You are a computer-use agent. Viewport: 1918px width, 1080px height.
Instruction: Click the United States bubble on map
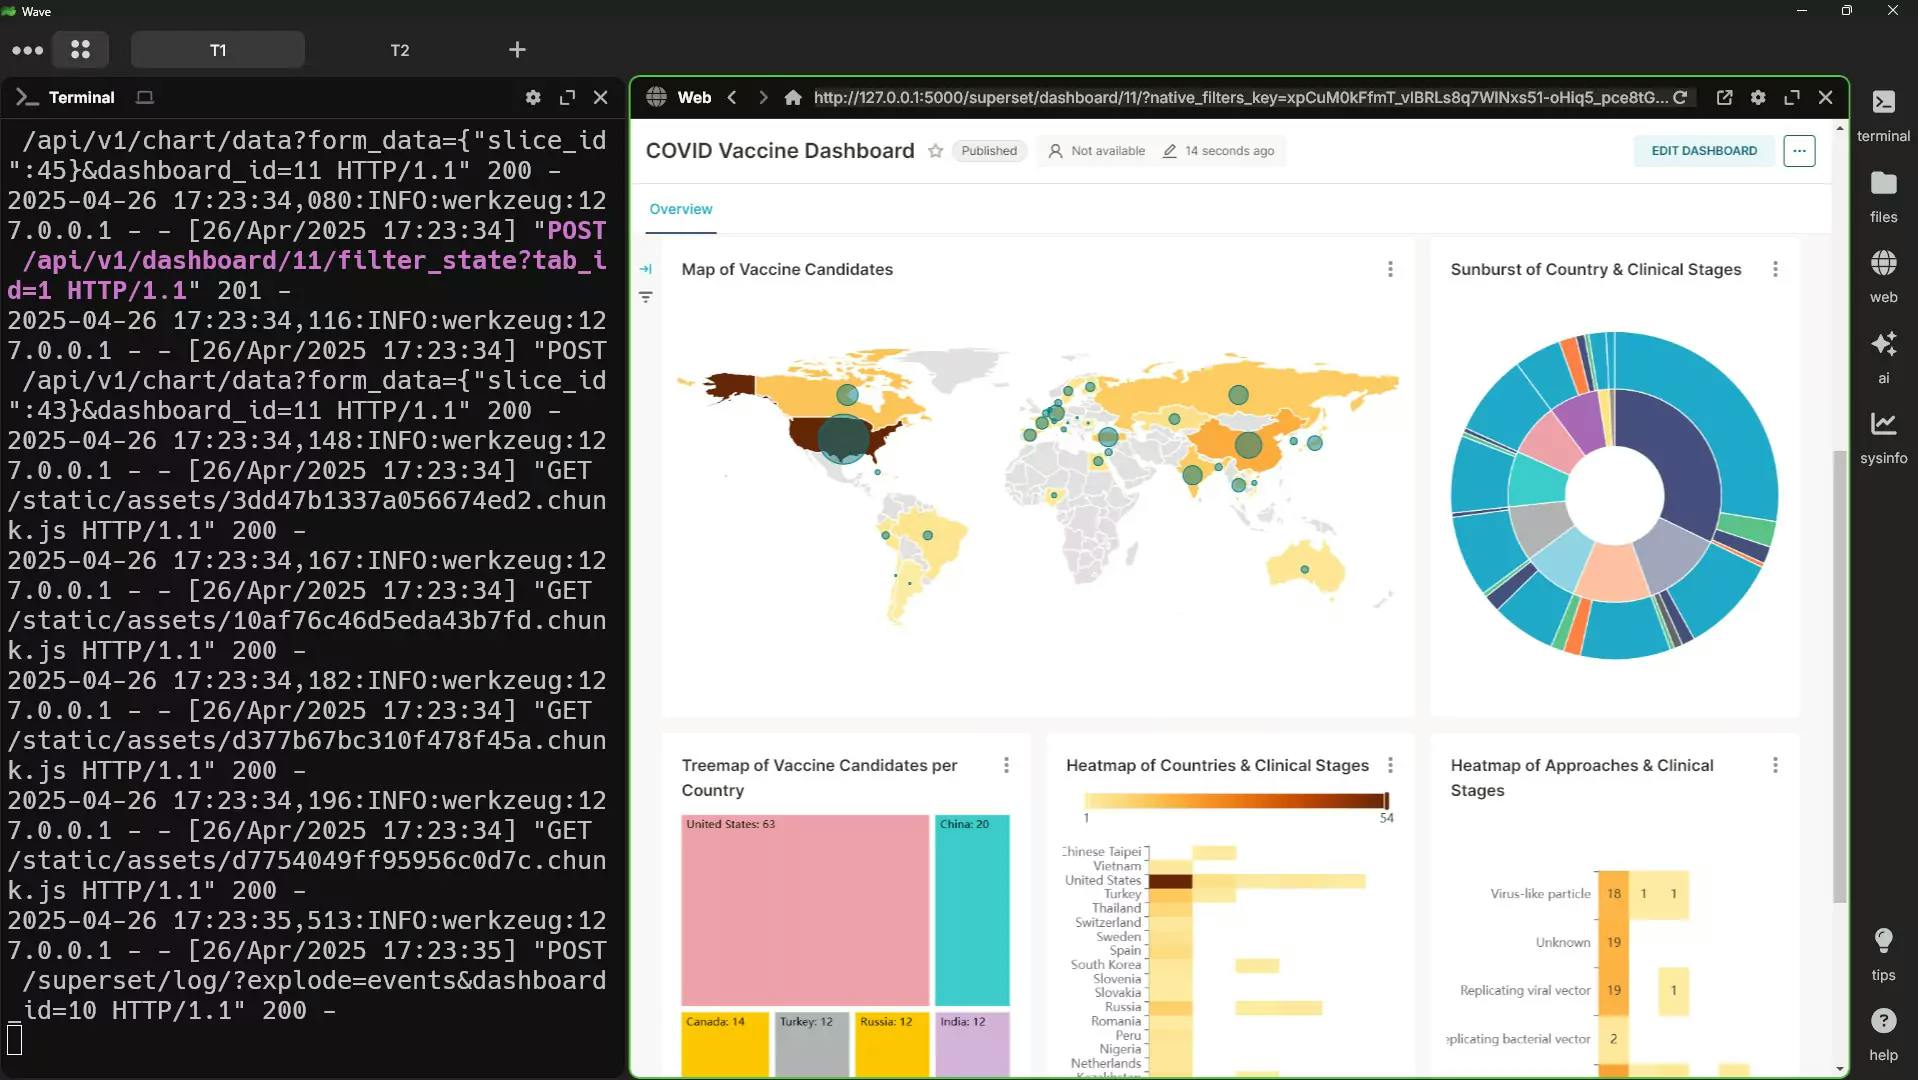pos(844,438)
